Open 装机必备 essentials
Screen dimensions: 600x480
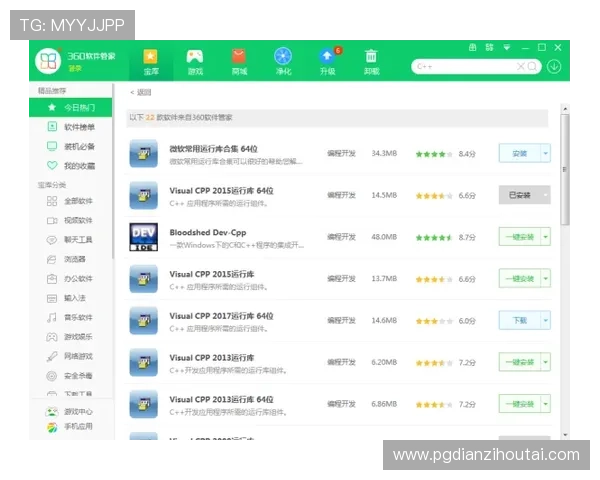[x=70, y=146]
